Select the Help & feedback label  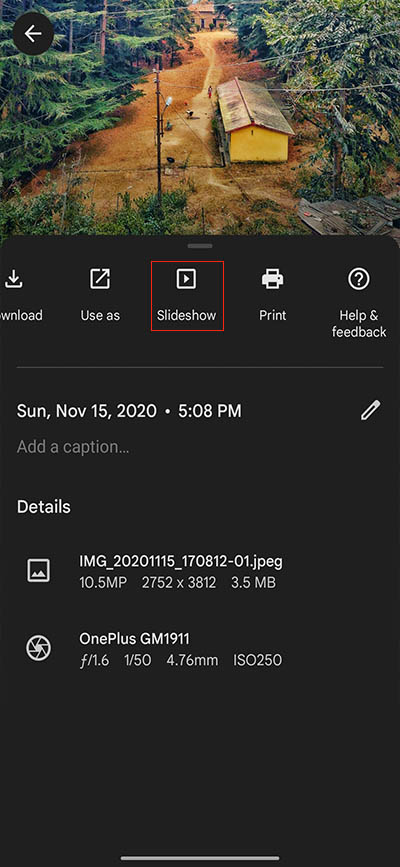[x=359, y=323]
